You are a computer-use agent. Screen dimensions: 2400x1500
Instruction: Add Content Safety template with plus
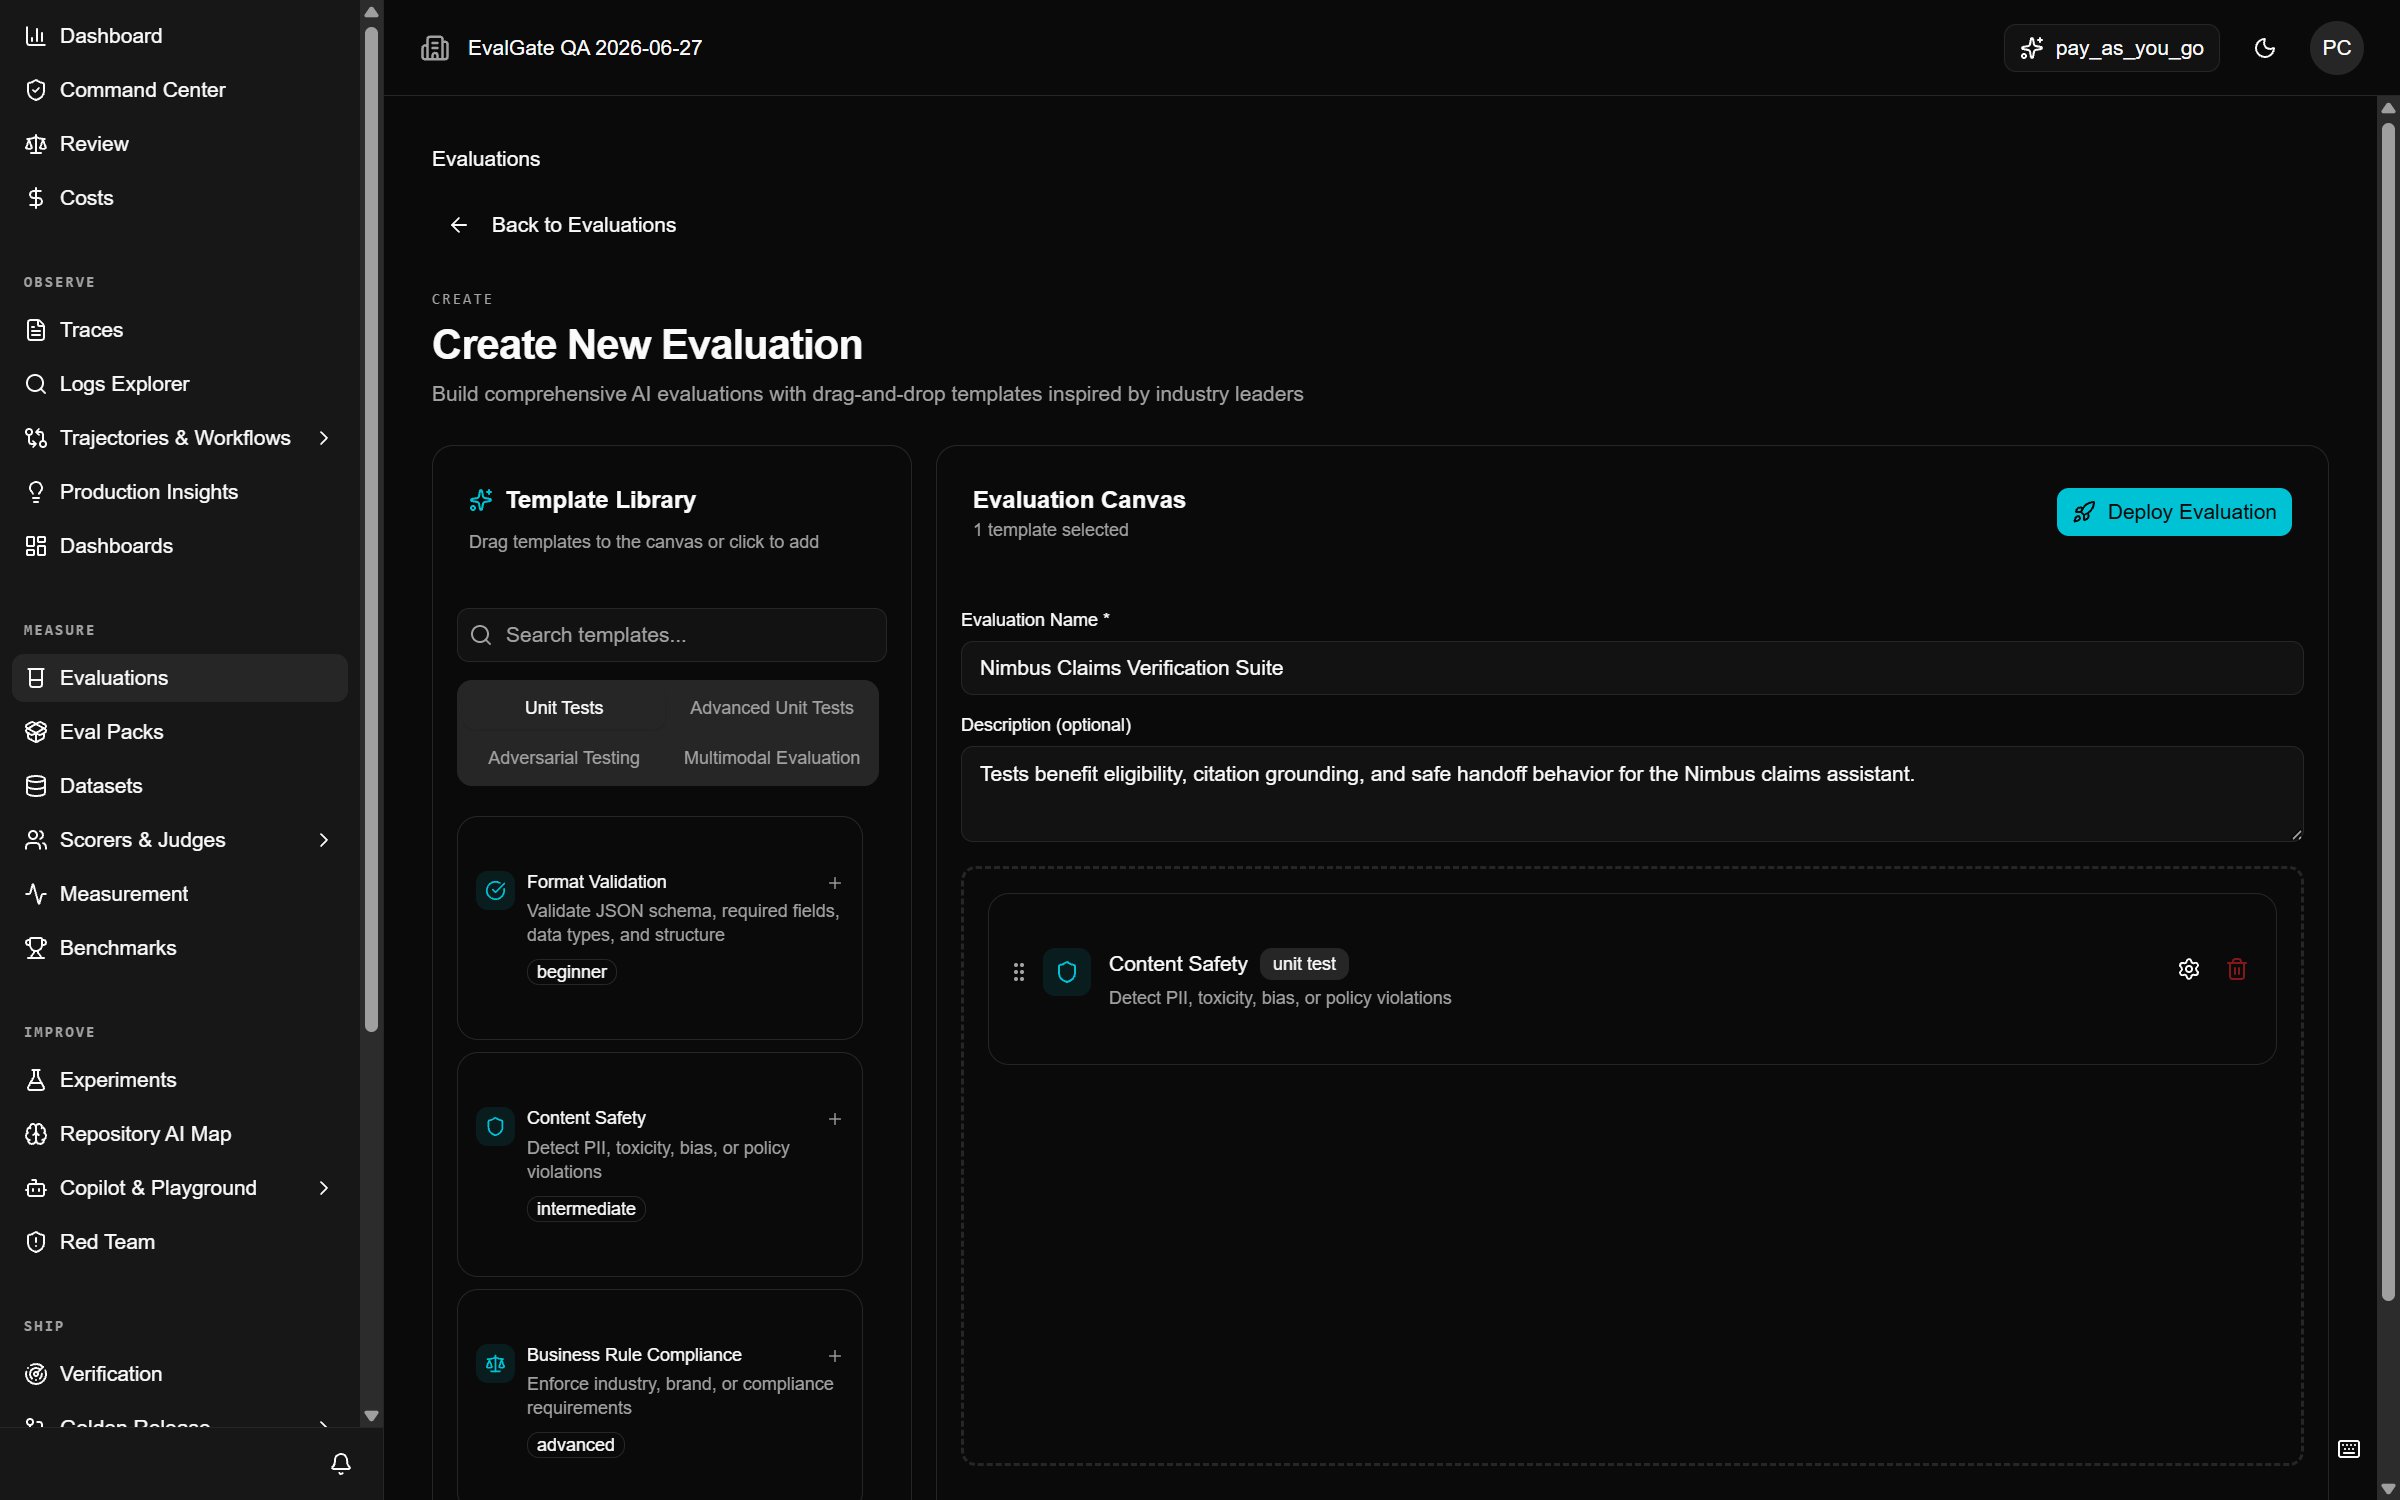click(835, 1119)
